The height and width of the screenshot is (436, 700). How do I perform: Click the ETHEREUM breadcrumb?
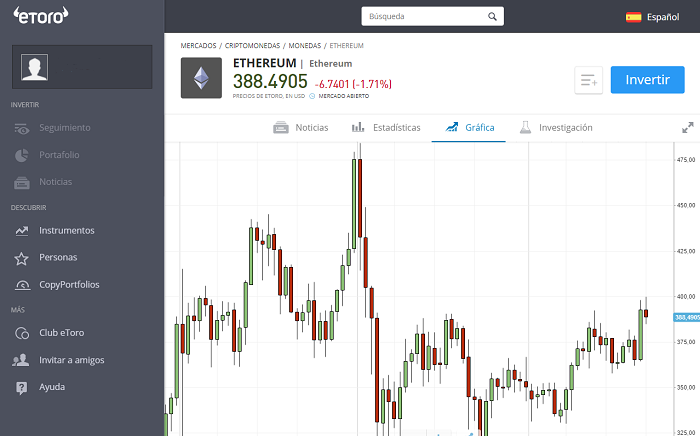click(346, 46)
